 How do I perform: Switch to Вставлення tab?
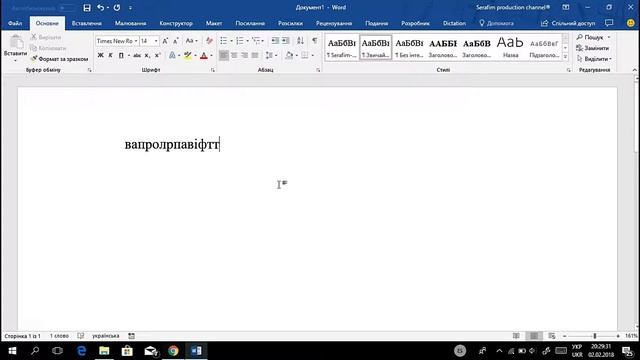(87, 23)
